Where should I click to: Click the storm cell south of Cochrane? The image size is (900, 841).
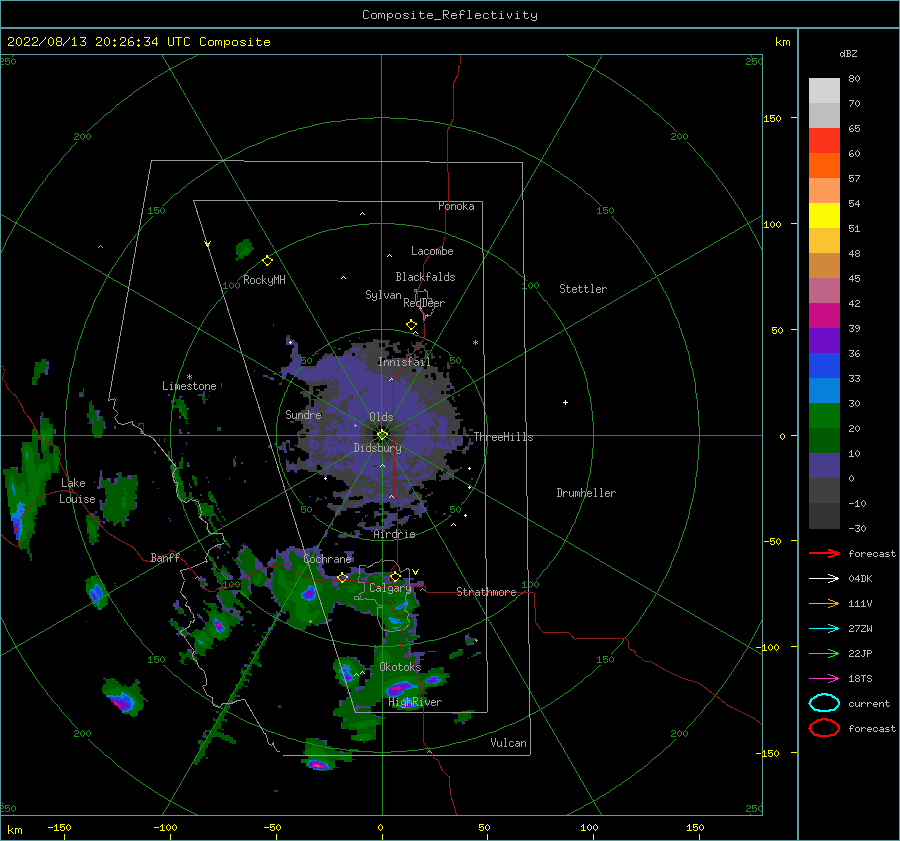(x=308, y=593)
